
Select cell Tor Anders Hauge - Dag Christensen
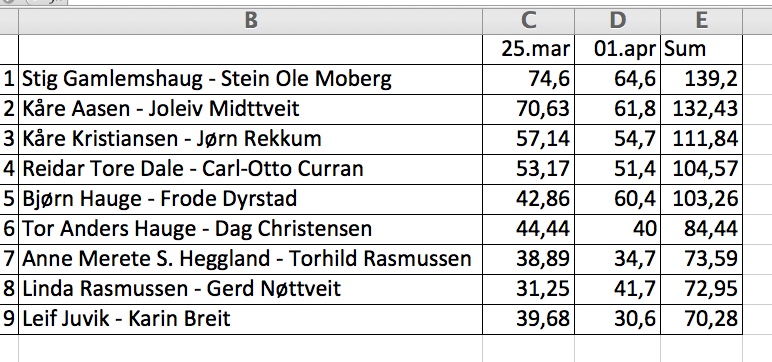click(x=250, y=230)
